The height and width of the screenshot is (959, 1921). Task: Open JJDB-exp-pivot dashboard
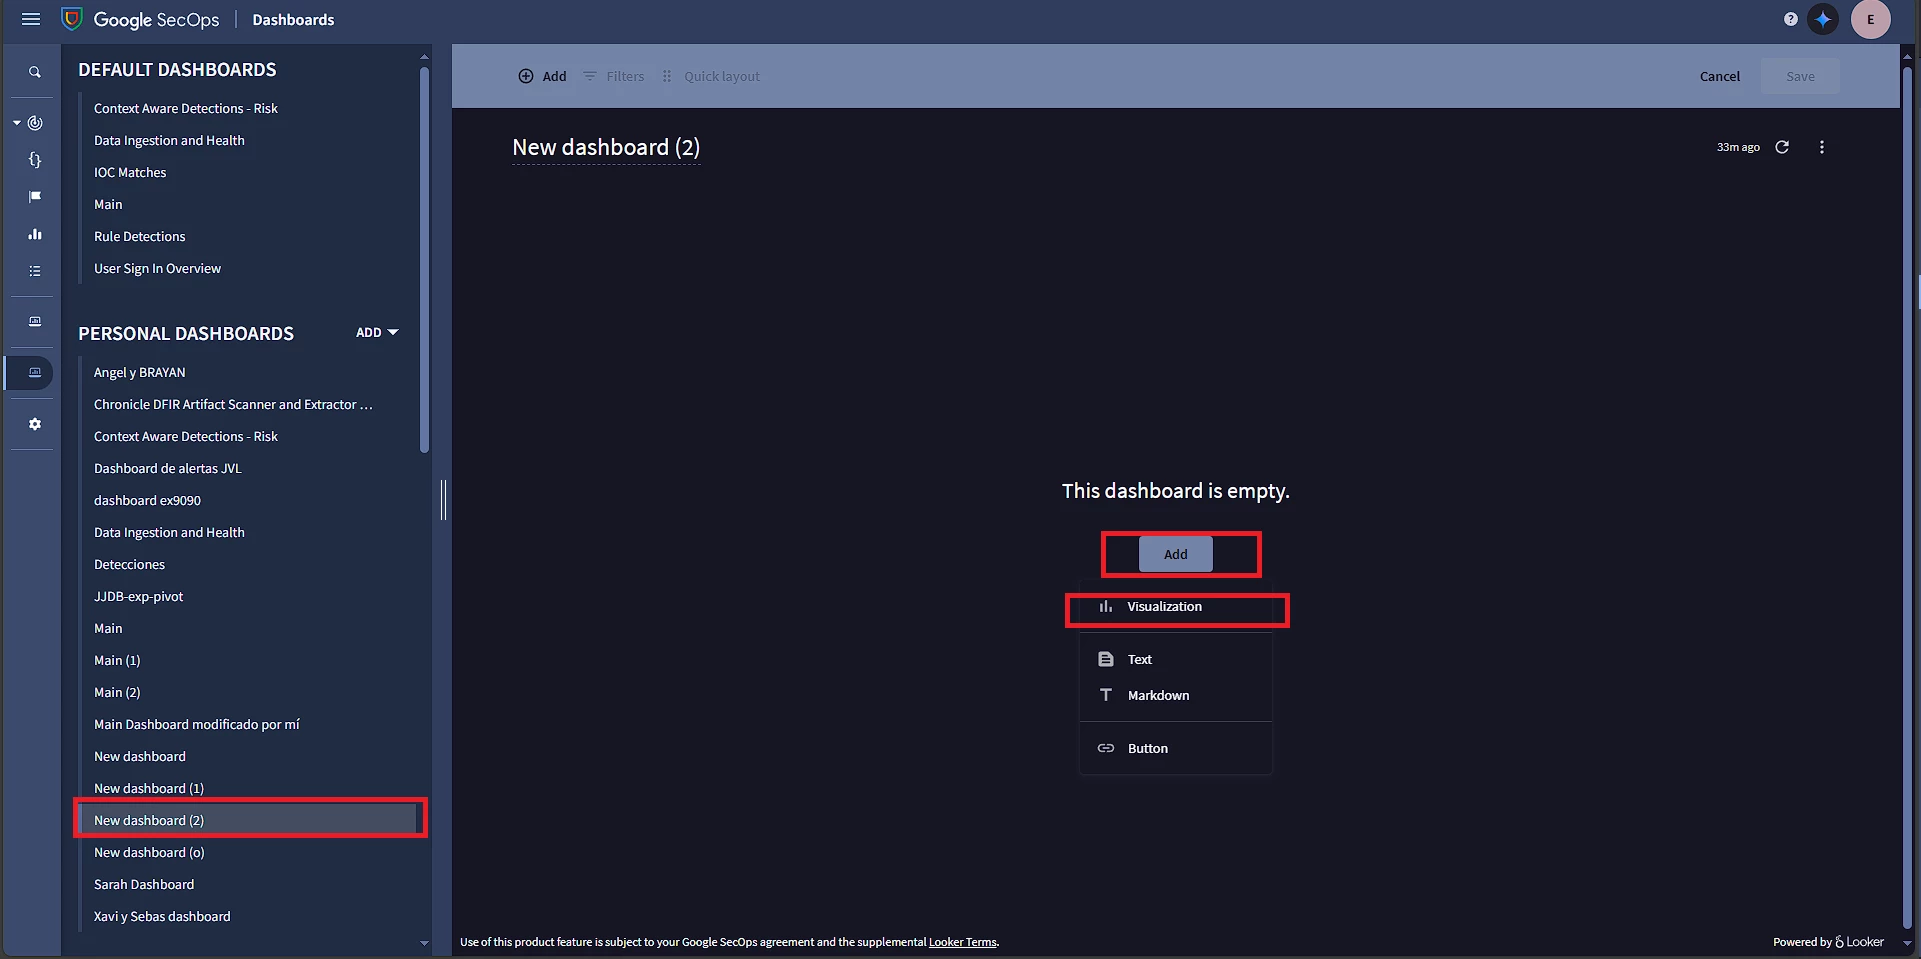pos(138,596)
